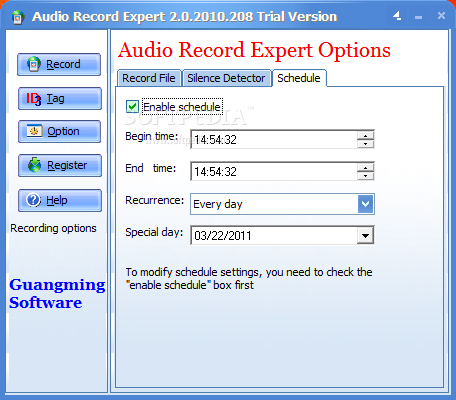
Task: Increase Begin time with up arrow
Action: [366, 135]
